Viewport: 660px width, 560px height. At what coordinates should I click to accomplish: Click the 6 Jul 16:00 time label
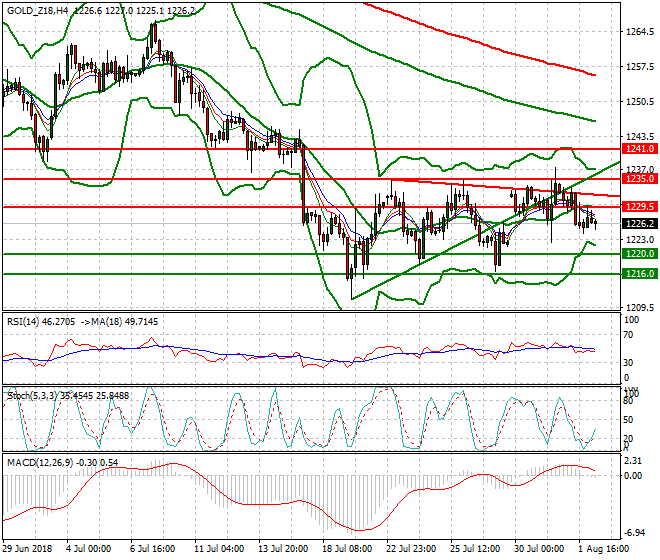point(152,549)
